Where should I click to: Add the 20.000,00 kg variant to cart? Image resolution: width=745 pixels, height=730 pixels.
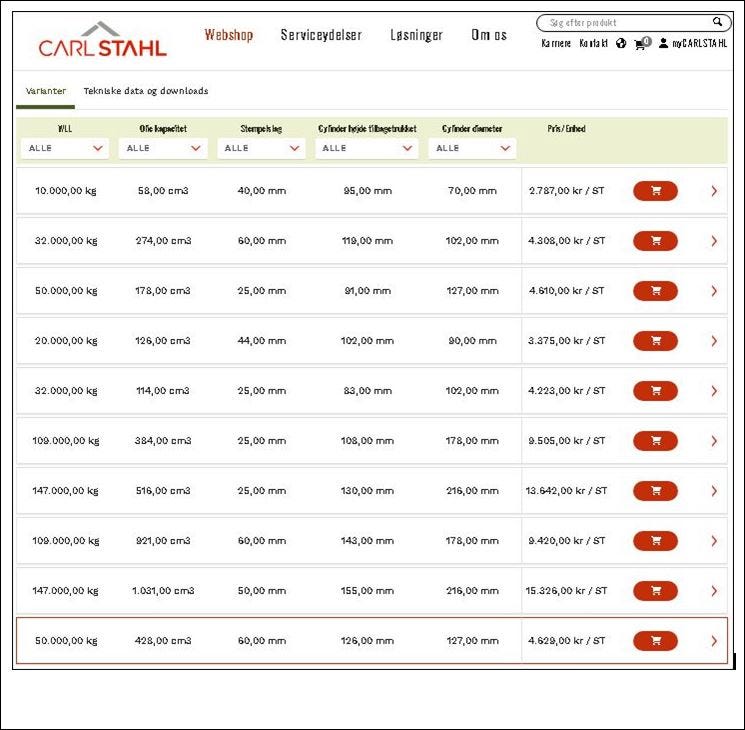655,341
